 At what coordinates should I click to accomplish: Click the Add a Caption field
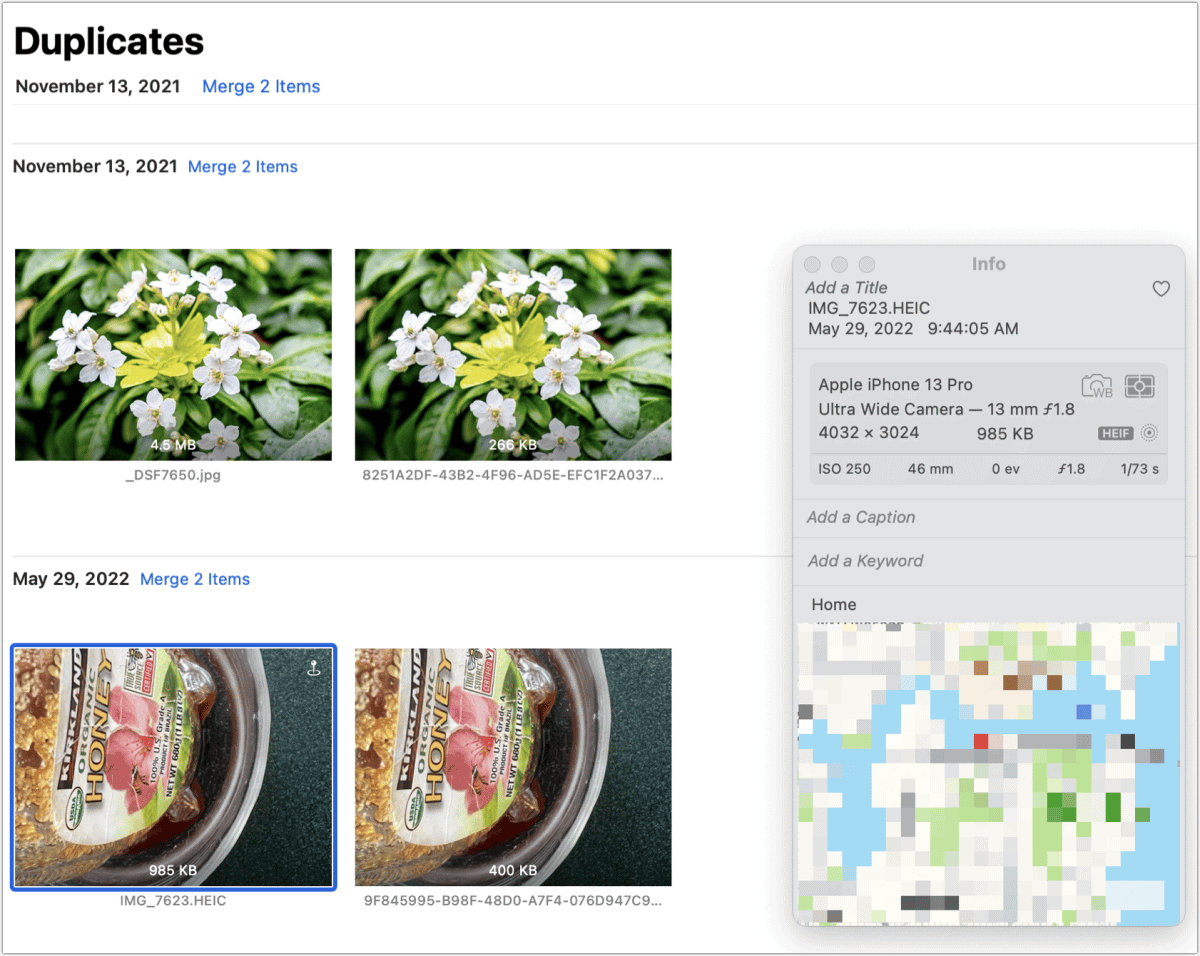(x=860, y=517)
